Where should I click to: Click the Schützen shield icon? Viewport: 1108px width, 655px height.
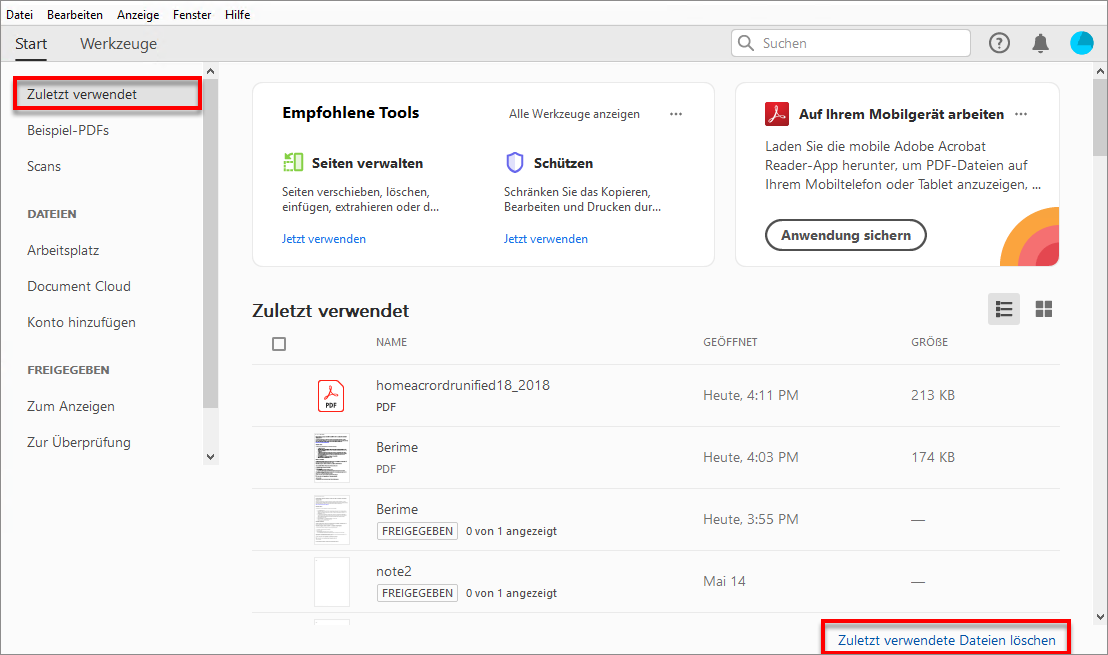click(515, 162)
